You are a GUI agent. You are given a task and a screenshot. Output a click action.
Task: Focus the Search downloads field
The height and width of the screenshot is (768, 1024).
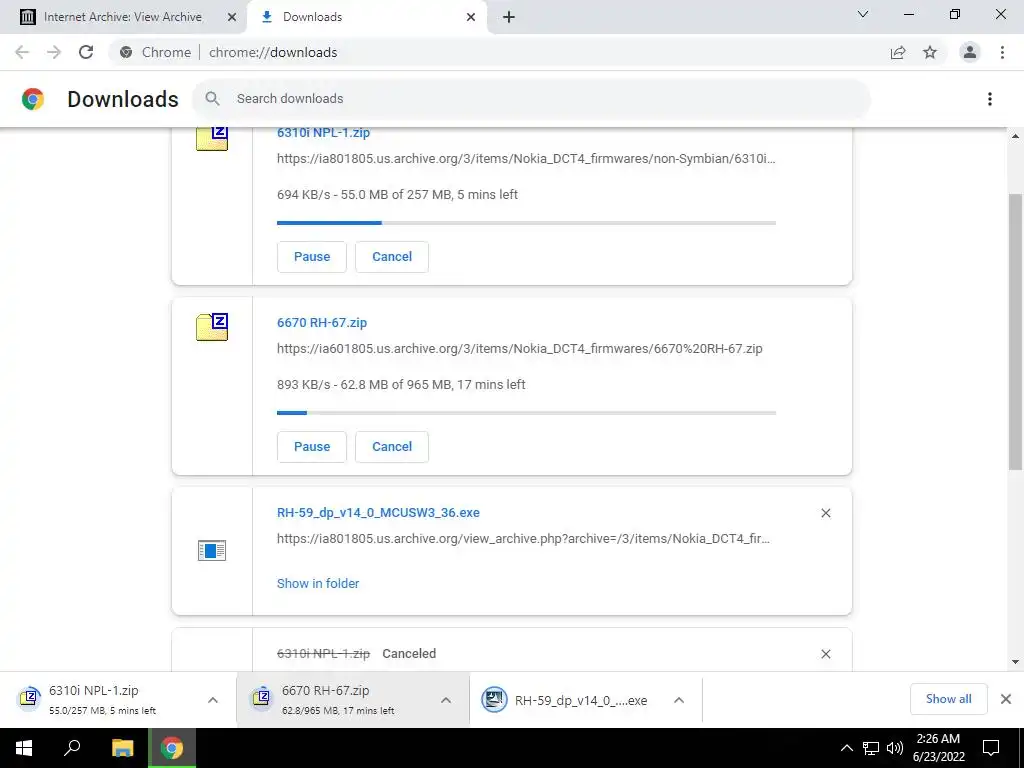(532, 99)
